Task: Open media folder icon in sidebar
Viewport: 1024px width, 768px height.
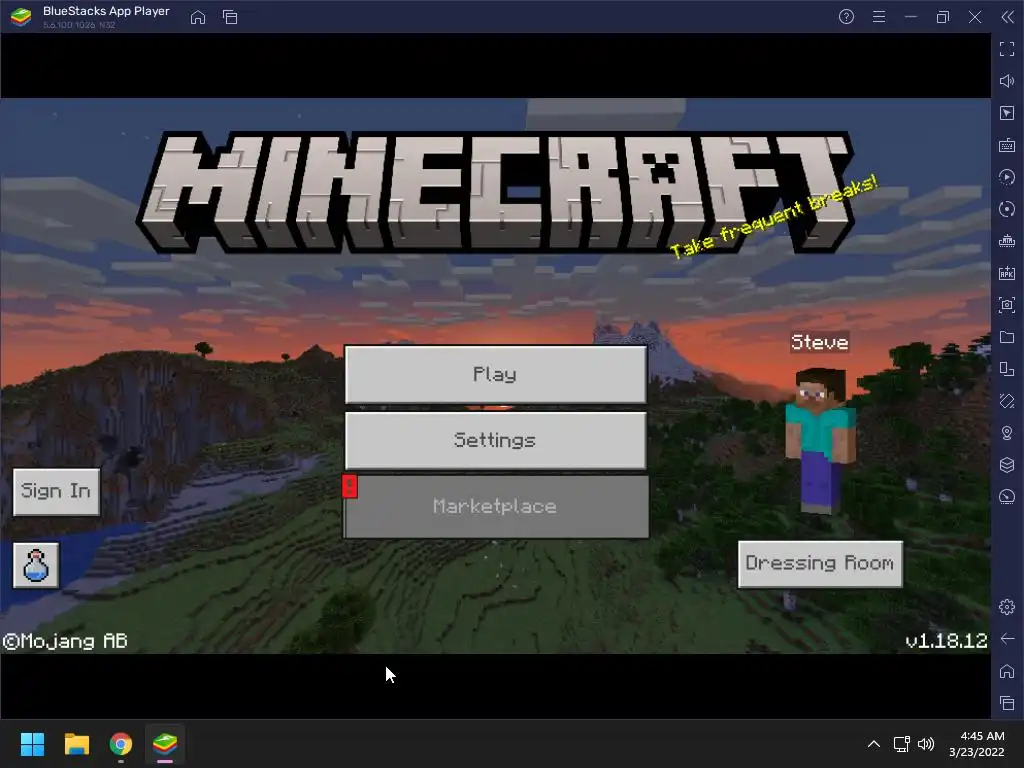Action: click(x=1007, y=337)
